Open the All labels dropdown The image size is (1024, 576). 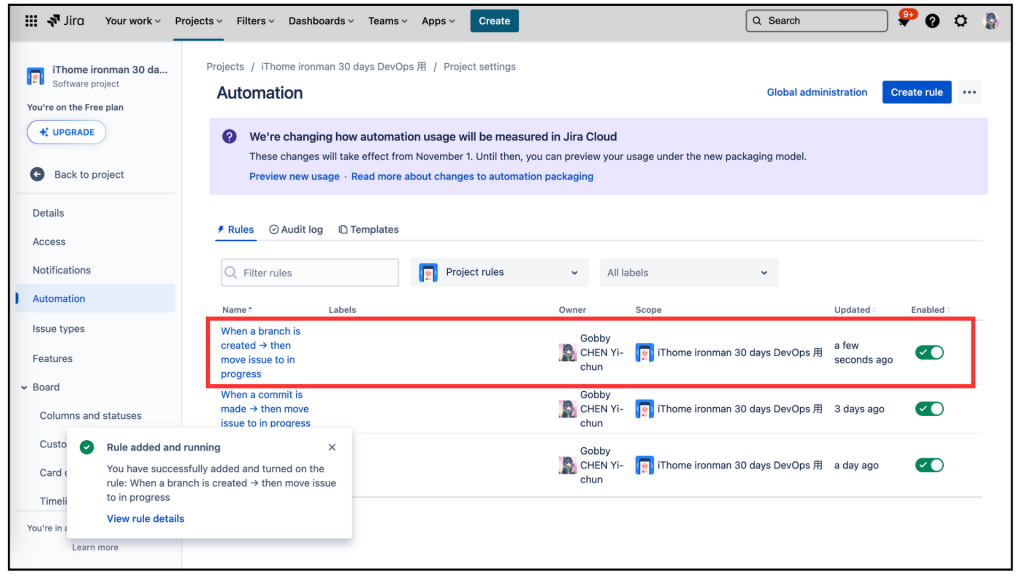pyautogui.click(x=689, y=272)
